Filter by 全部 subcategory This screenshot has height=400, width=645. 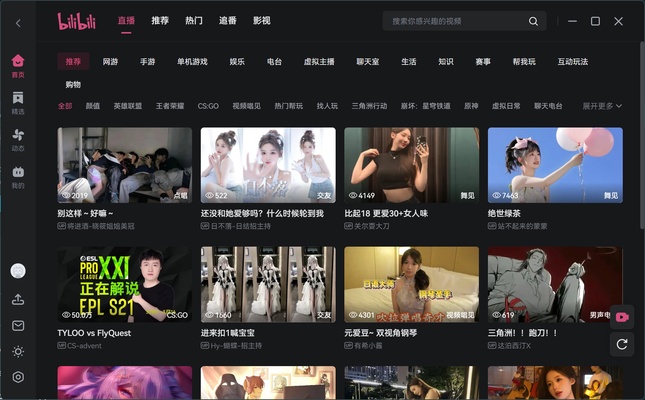(65, 106)
